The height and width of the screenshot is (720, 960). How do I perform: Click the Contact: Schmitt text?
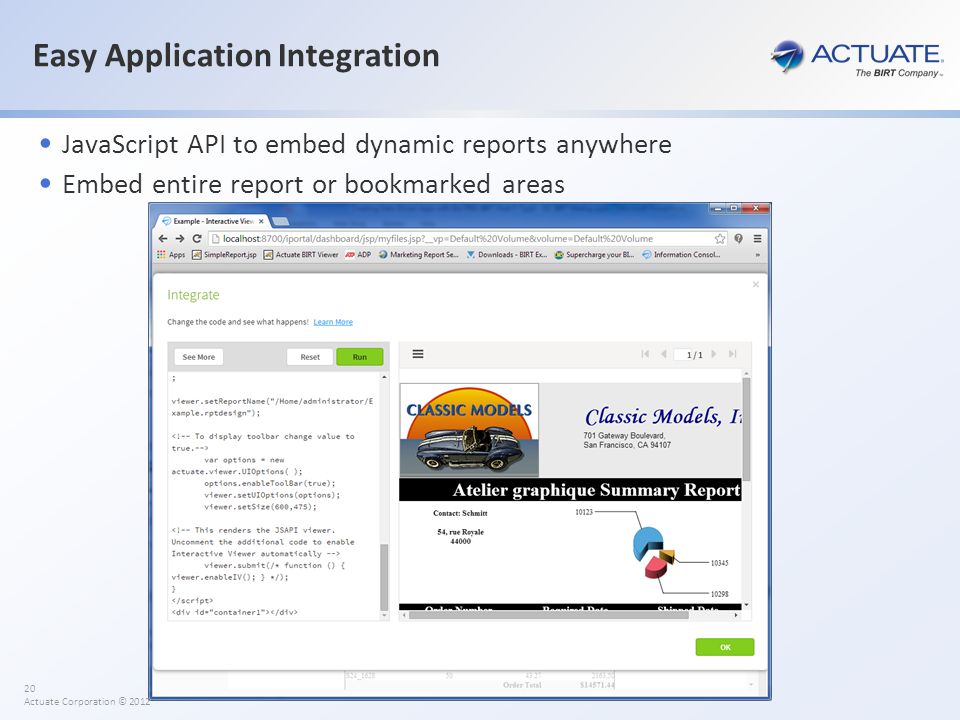[x=460, y=513]
